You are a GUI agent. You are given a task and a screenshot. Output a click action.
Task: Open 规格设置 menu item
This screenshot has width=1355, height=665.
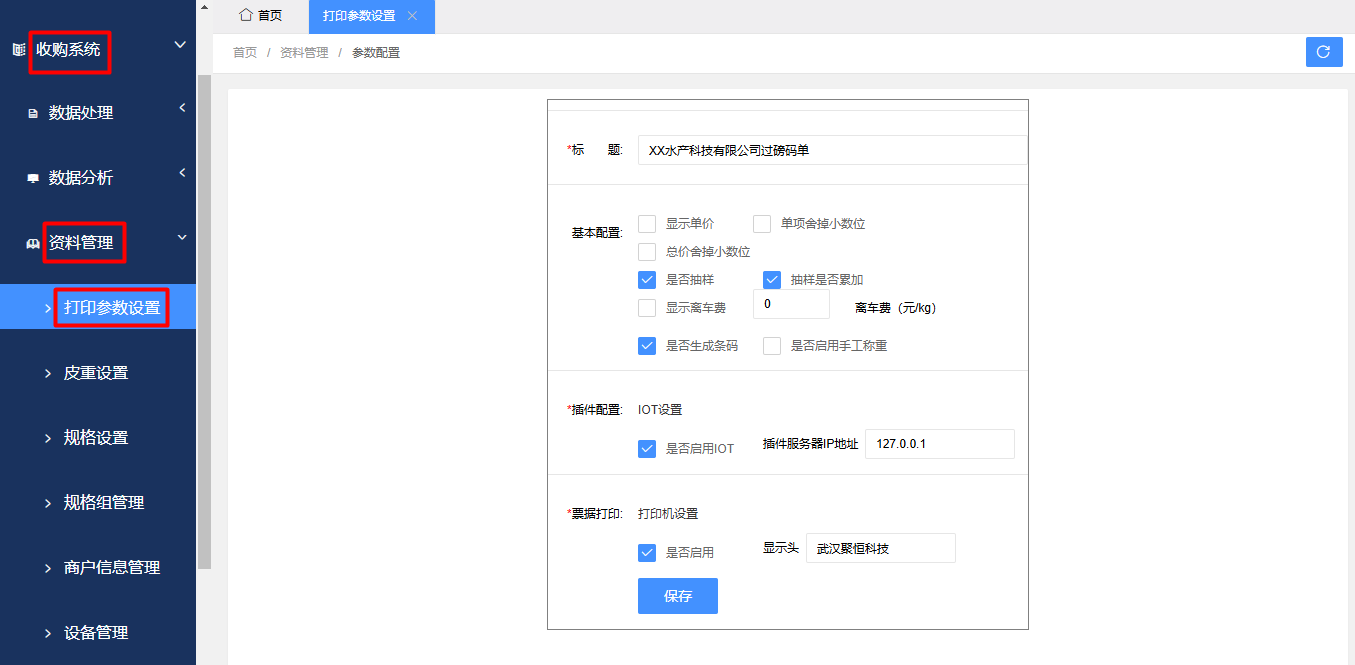point(98,438)
